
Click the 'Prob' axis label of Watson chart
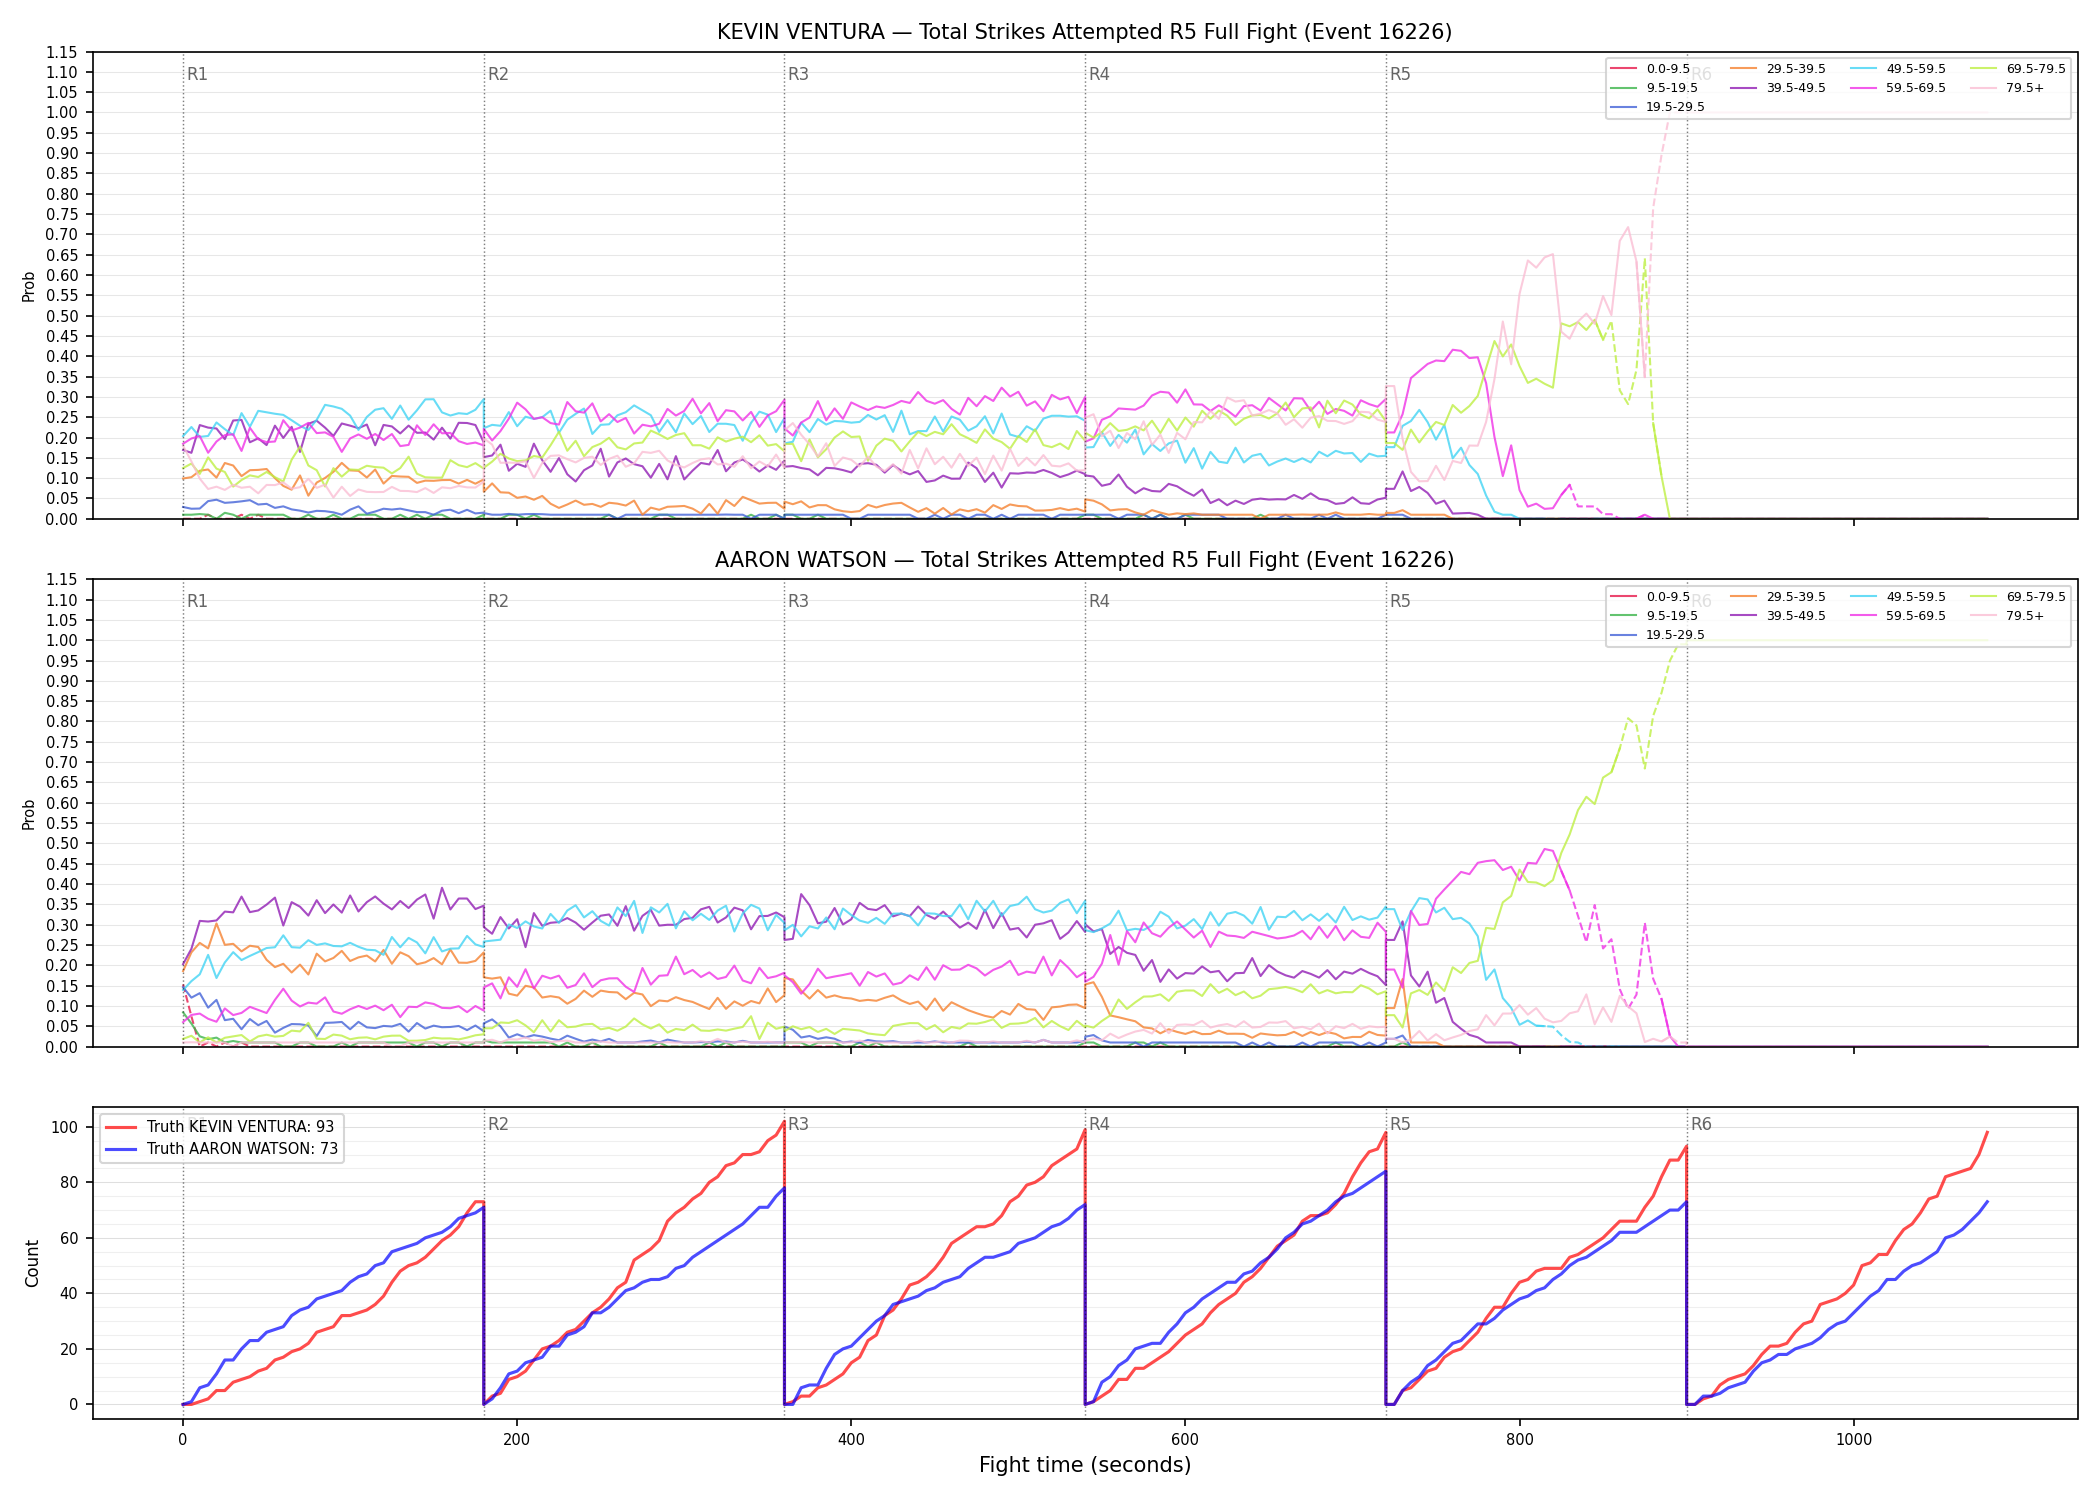29,814
